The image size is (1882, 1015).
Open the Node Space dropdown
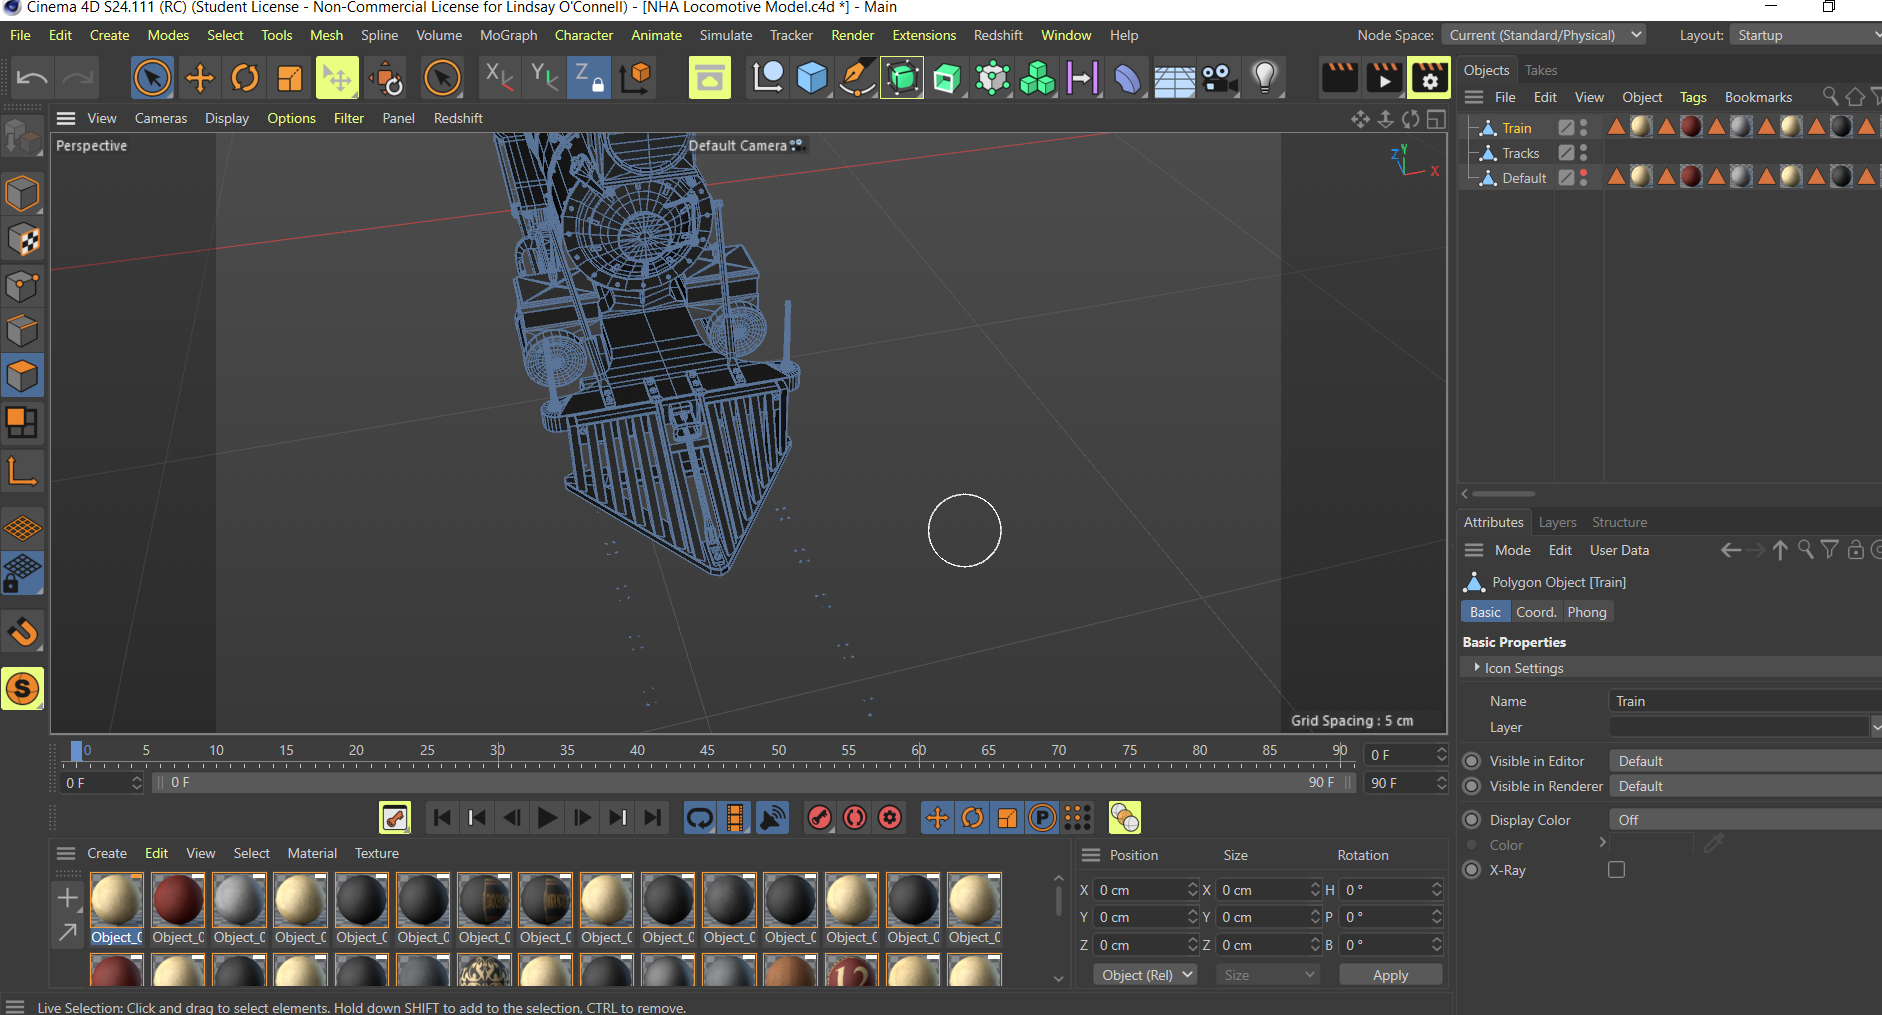[x=1542, y=35]
